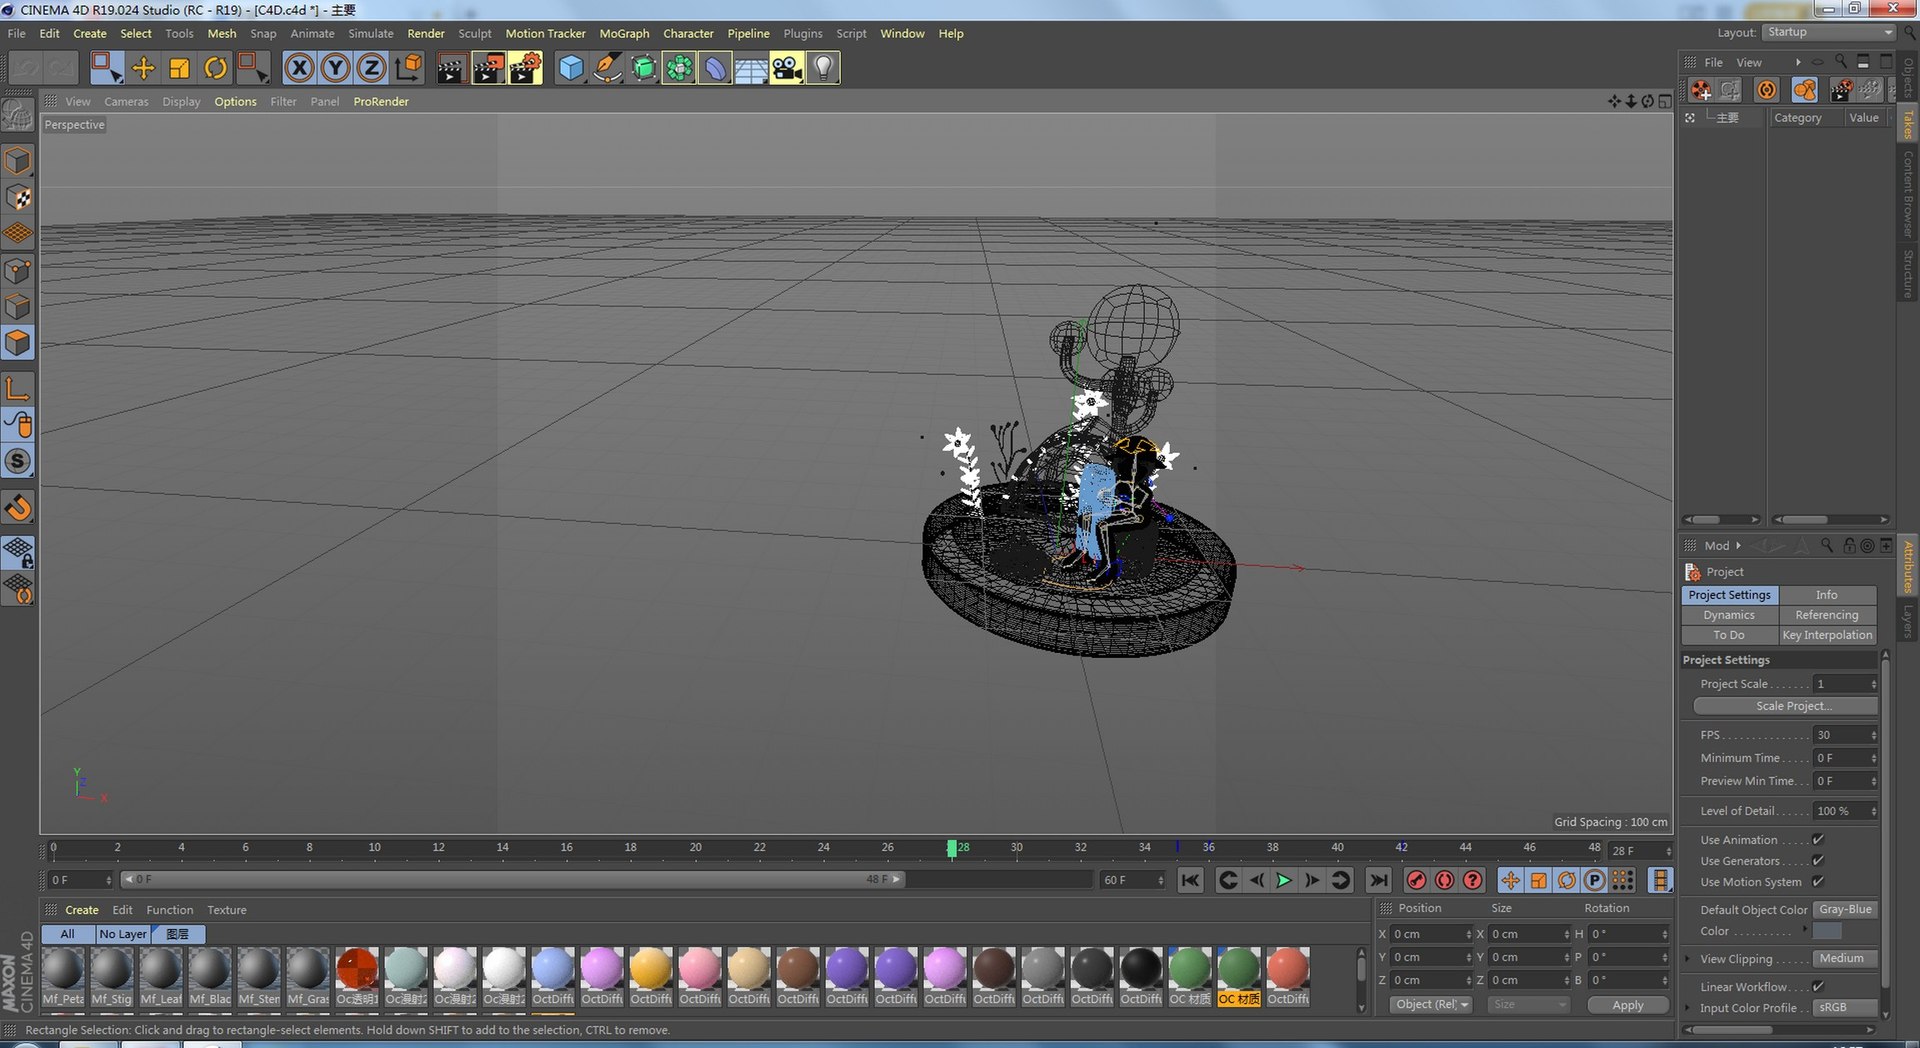Select the Rotate tool in top toolbar
Screen dimensions: 1920x1048
tap(215, 68)
